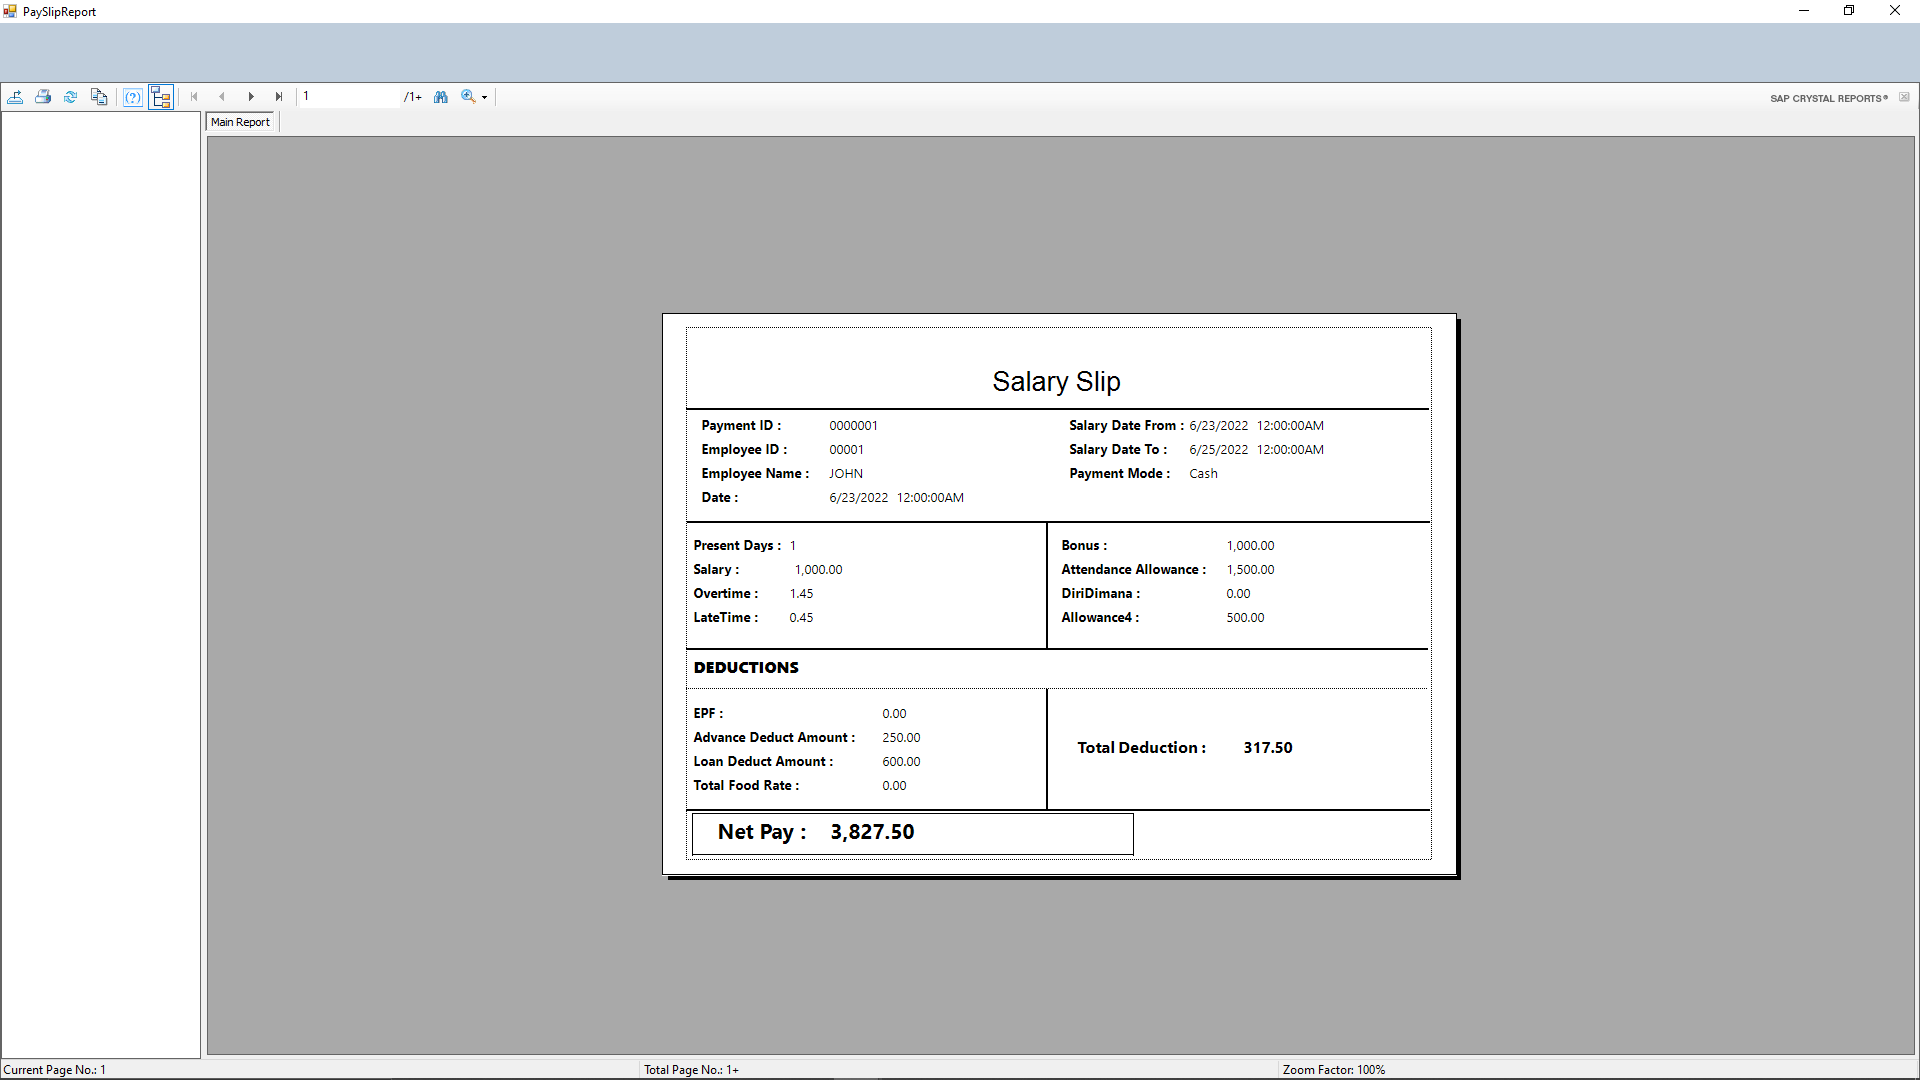The image size is (1920, 1080).
Task: Toggle the parameter panel
Action: click(x=133, y=96)
